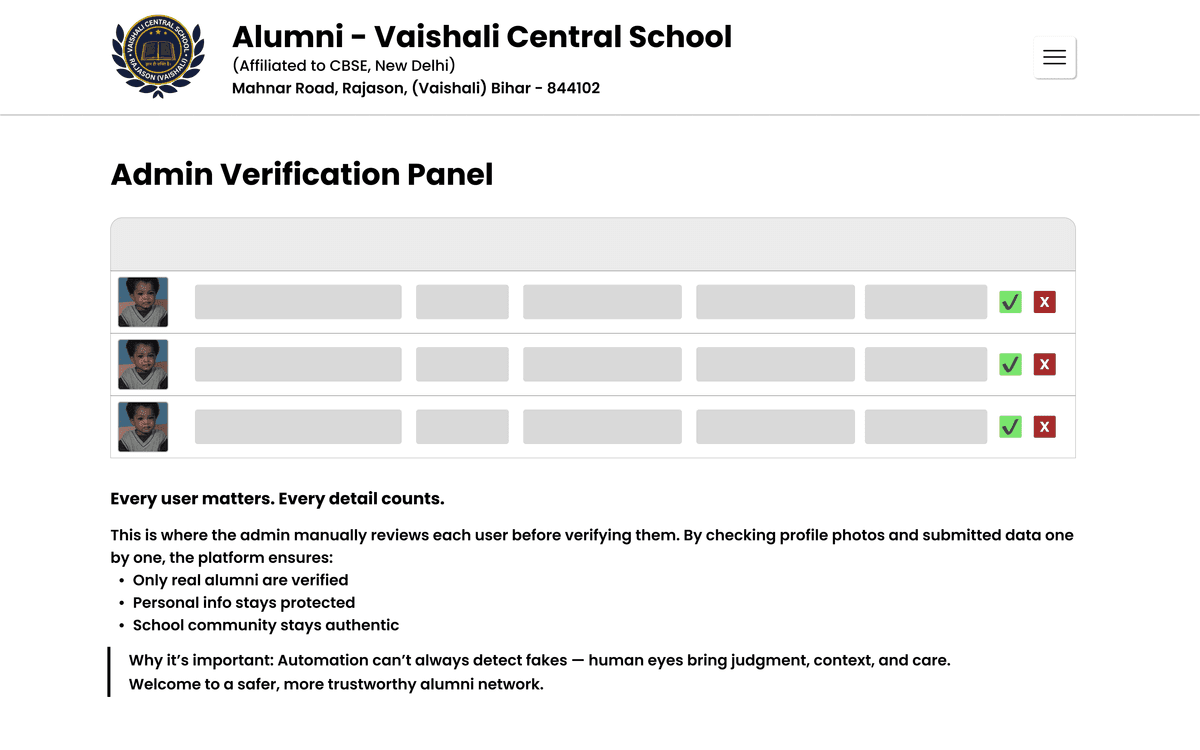The height and width of the screenshot is (750, 1200).
Task: Select first row's last placeholder field
Action: [x=925, y=302]
